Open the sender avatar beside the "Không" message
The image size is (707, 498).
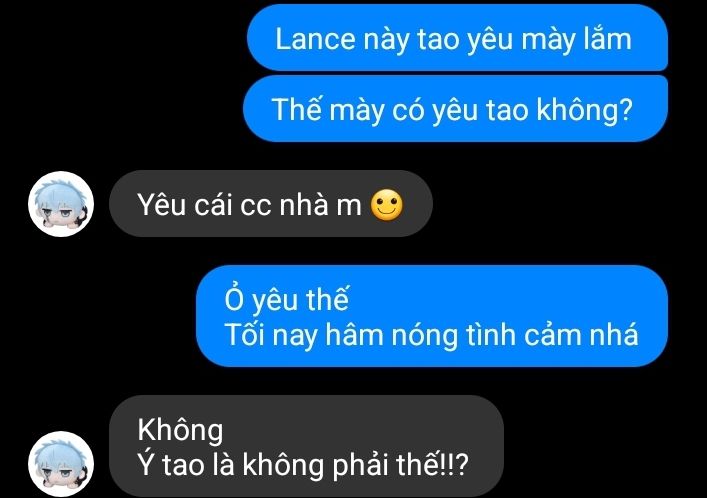tap(61, 464)
